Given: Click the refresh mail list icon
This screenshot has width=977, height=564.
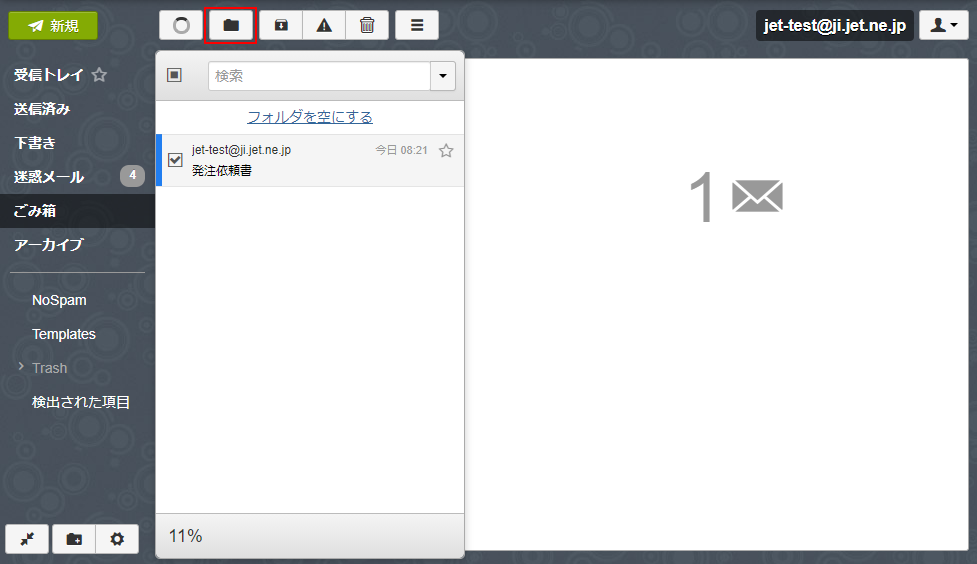Looking at the screenshot, I should click(181, 25).
